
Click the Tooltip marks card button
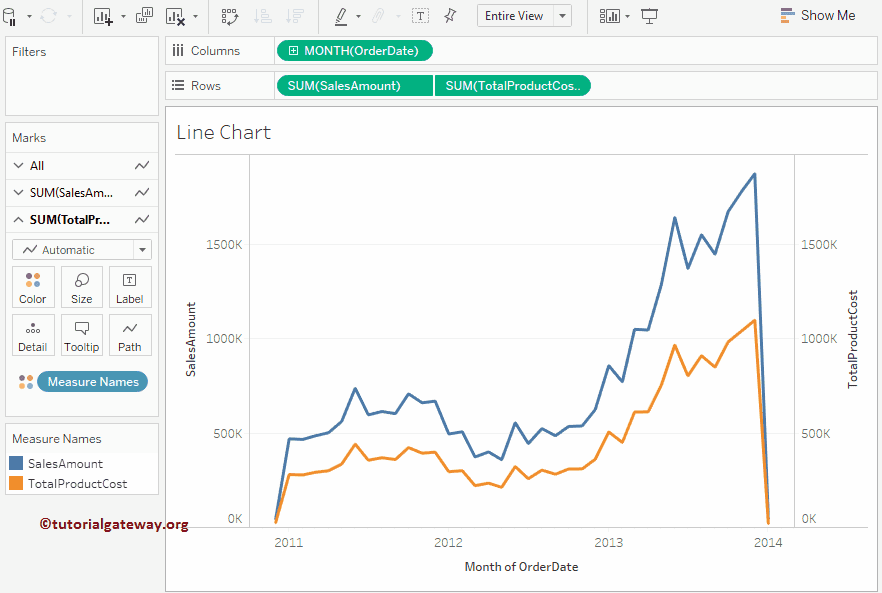82,335
